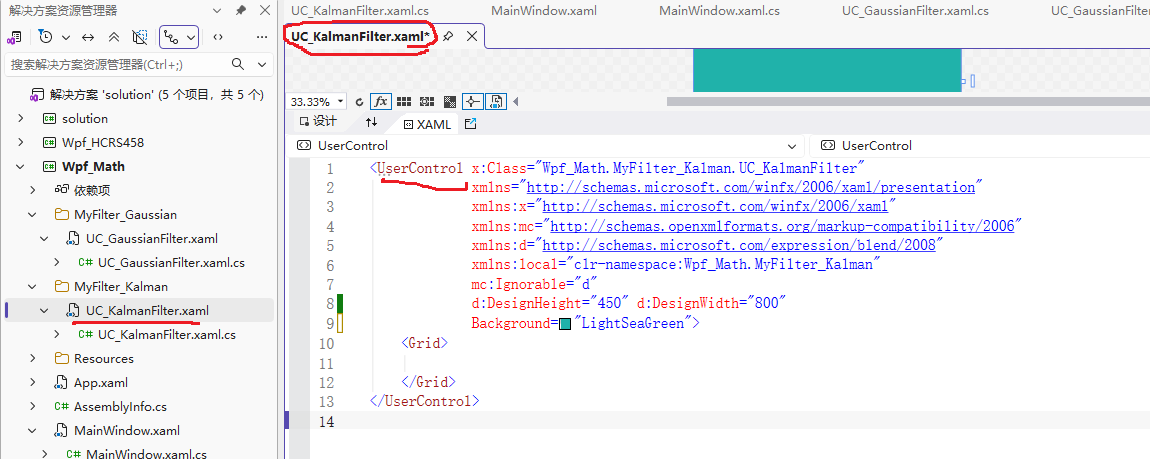
Task: Open left UserControl element combo box
Action: [x=546, y=145]
